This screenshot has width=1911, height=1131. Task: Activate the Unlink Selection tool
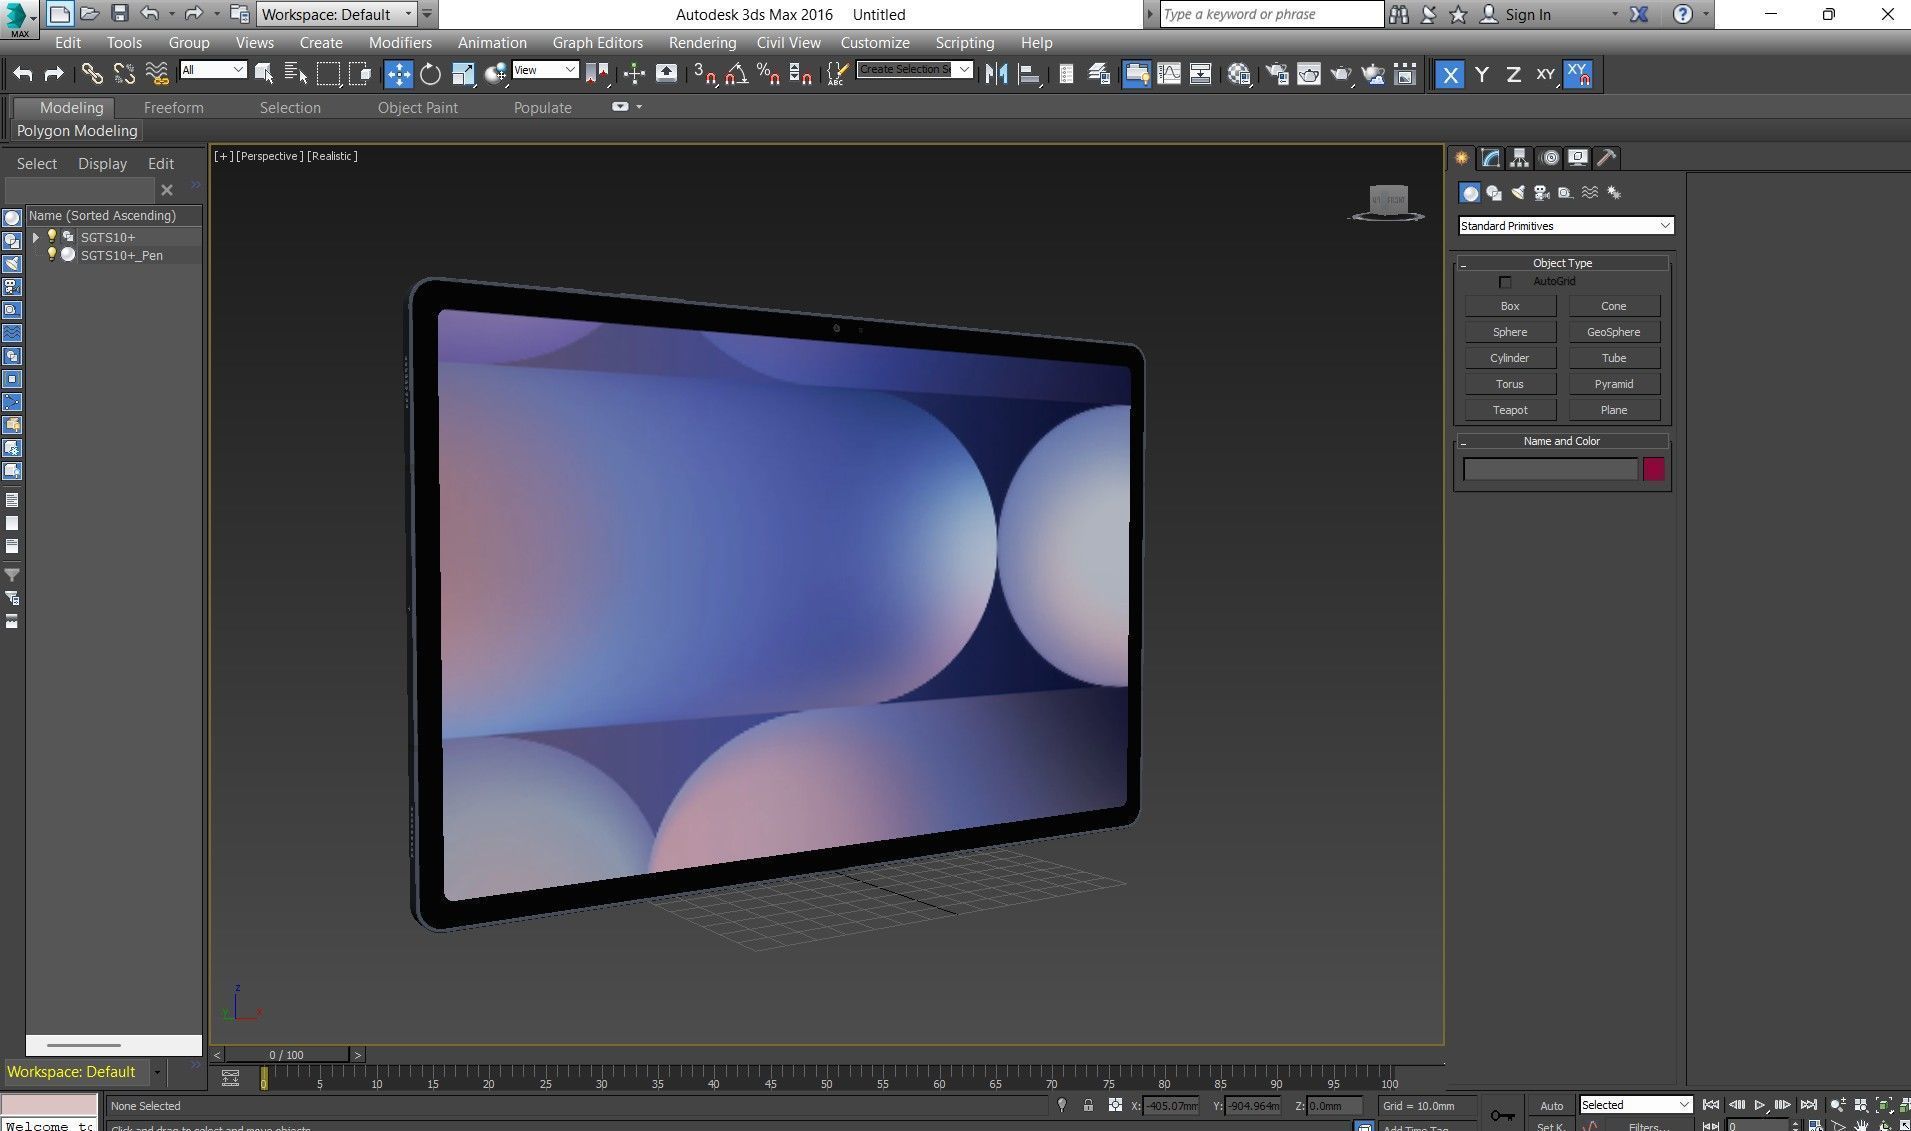(x=124, y=73)
